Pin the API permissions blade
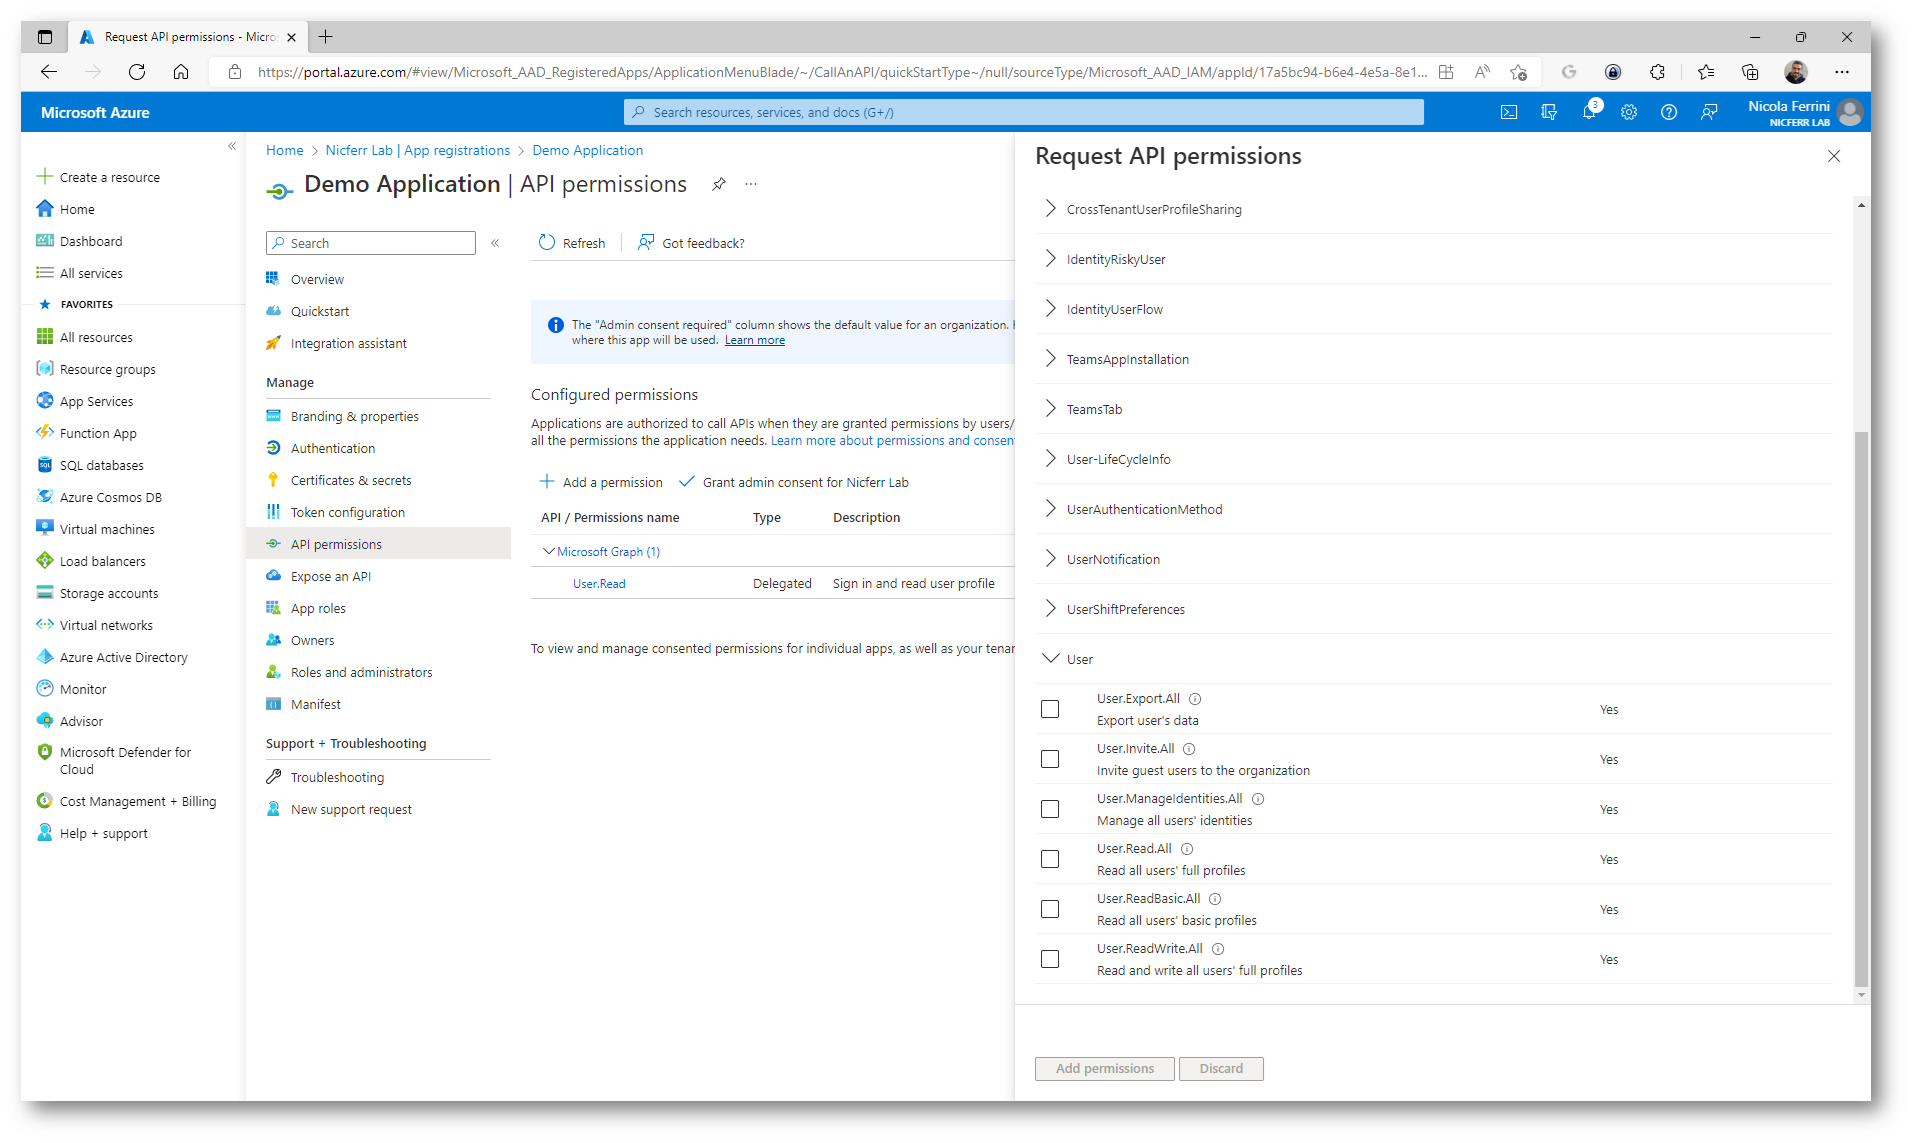The width and height of the screenshot is (1913, 1143). pyautogui.click(x=718, y=184)
